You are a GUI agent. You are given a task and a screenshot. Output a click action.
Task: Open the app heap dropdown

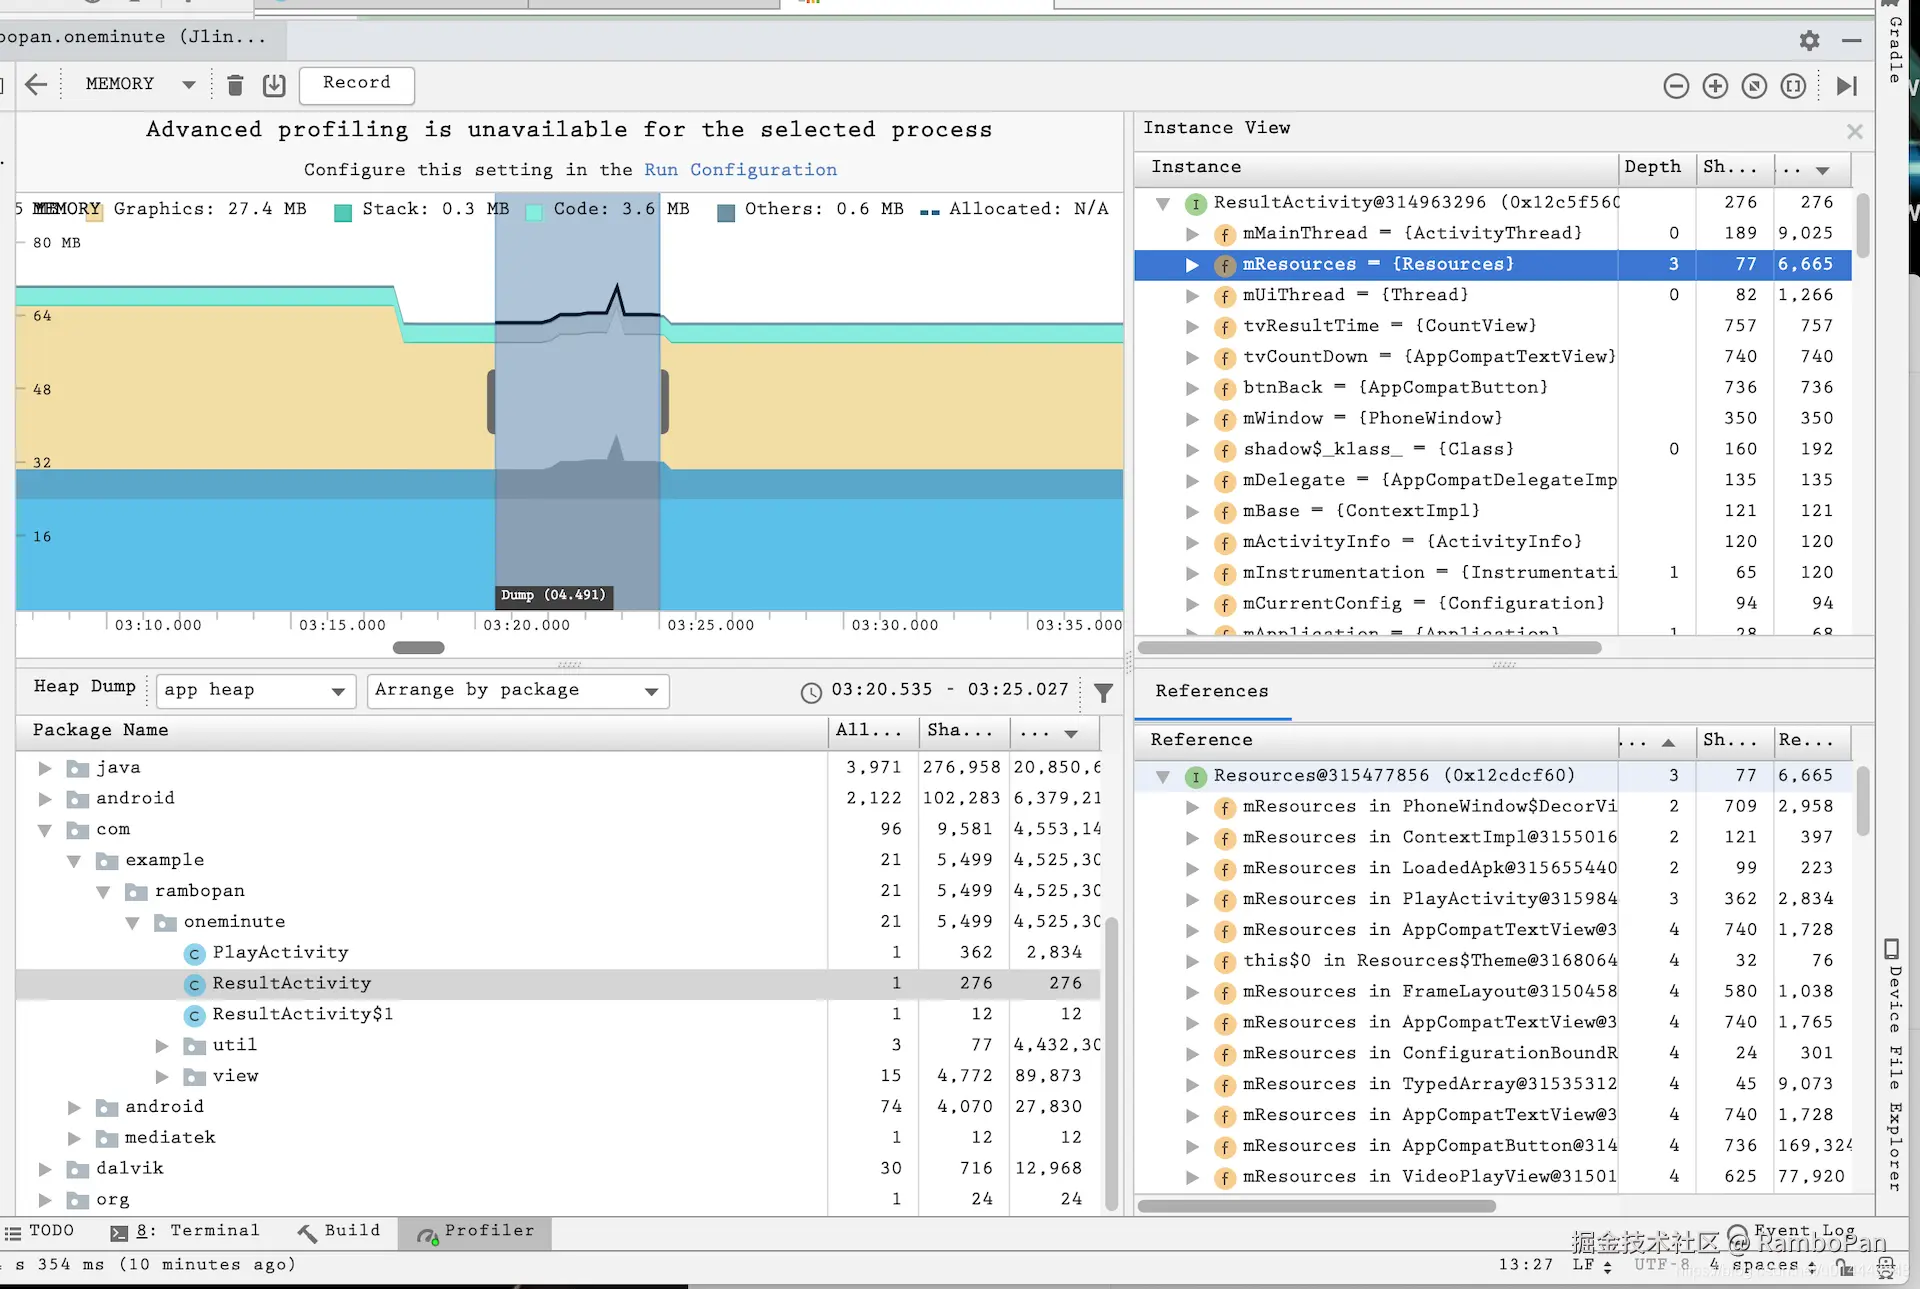point(256,691)
